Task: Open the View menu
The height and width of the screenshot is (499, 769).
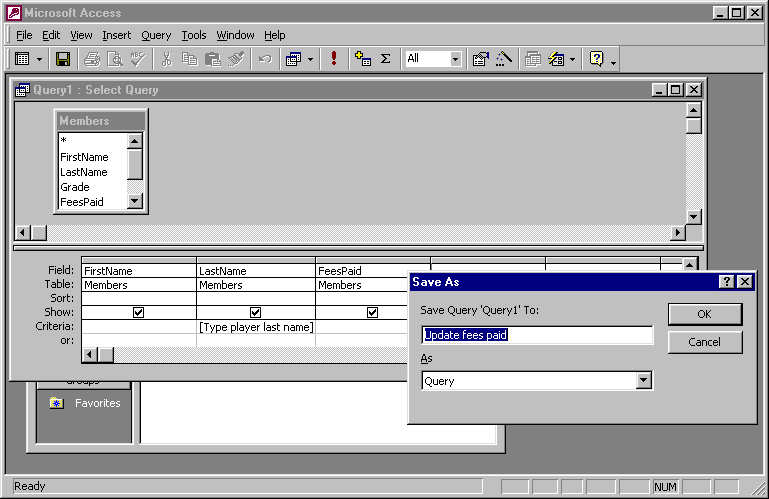Action: click(x=81, y=35)
